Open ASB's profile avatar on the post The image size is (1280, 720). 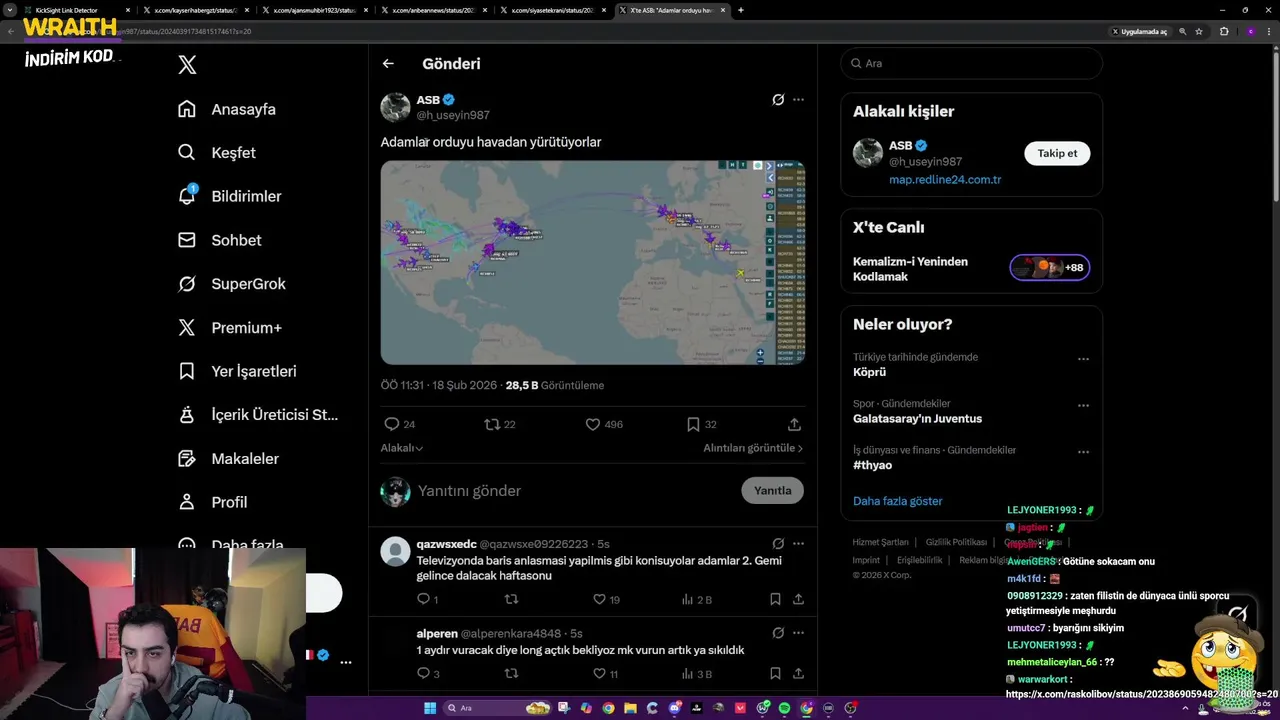click(x=396, y=107)
